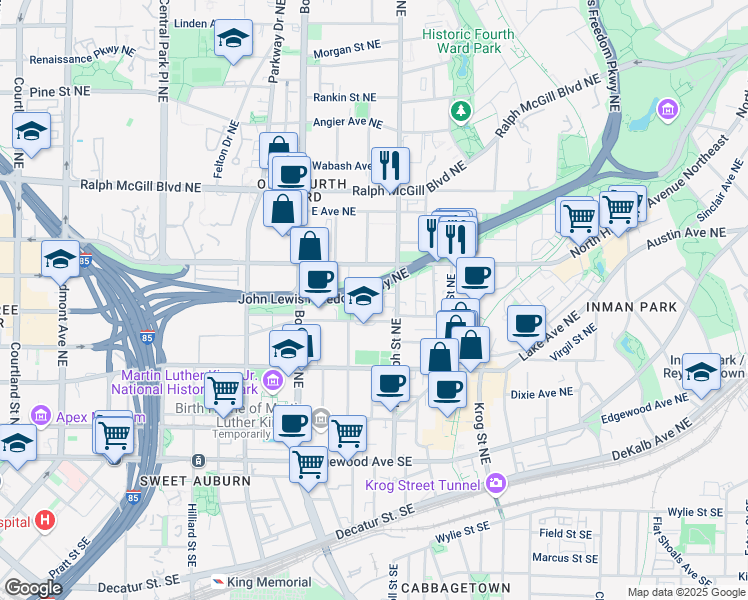Click the school marker above the I-85 shield
The image size is (748, 600).
click(x=60, y=261)
